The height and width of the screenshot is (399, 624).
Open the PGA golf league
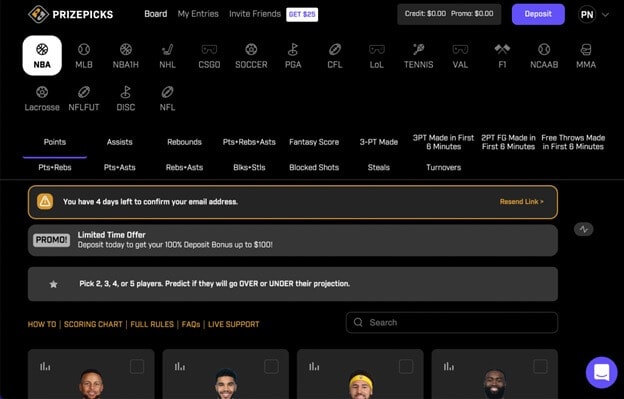(293, 56)
